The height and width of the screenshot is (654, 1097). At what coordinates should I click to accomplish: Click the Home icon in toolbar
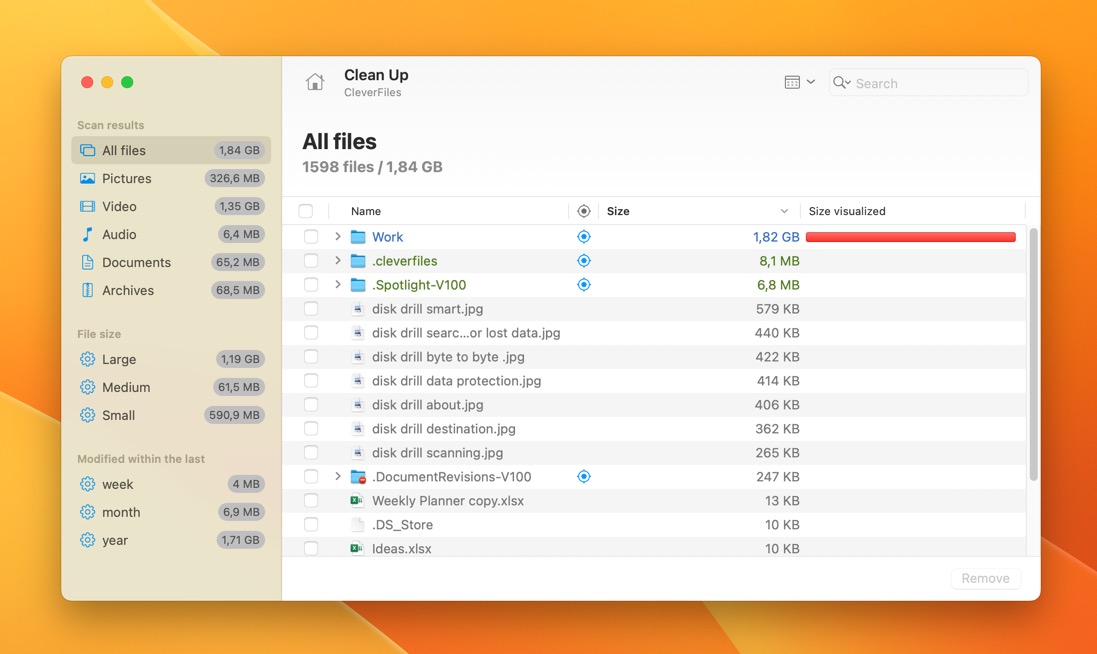point(315,82)
